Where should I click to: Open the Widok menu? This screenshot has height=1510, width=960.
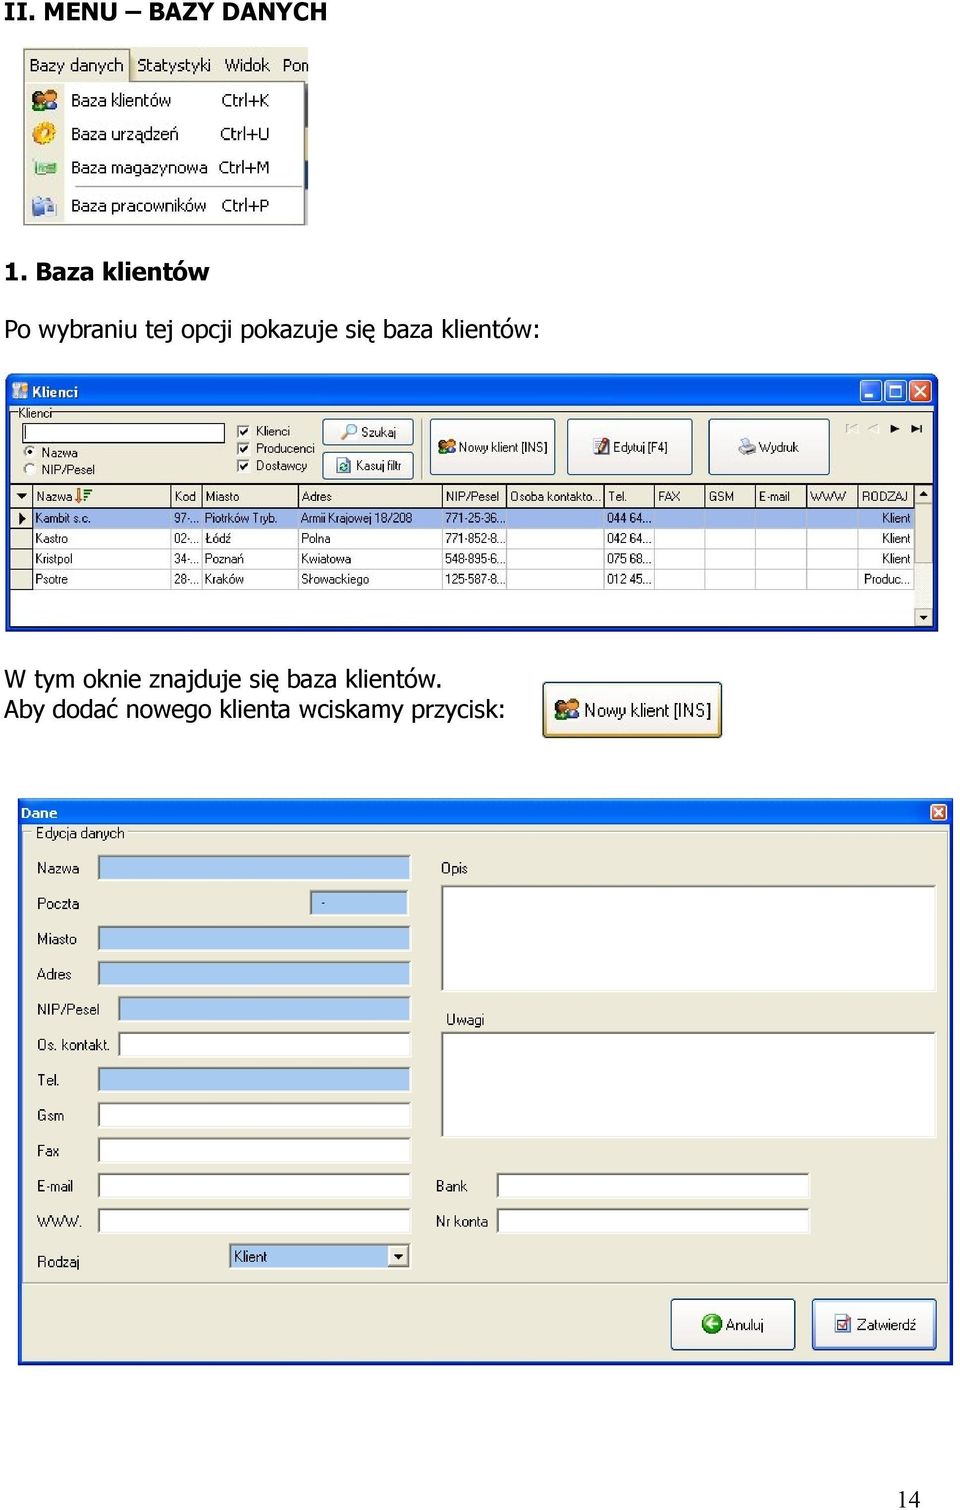(247, 65)
